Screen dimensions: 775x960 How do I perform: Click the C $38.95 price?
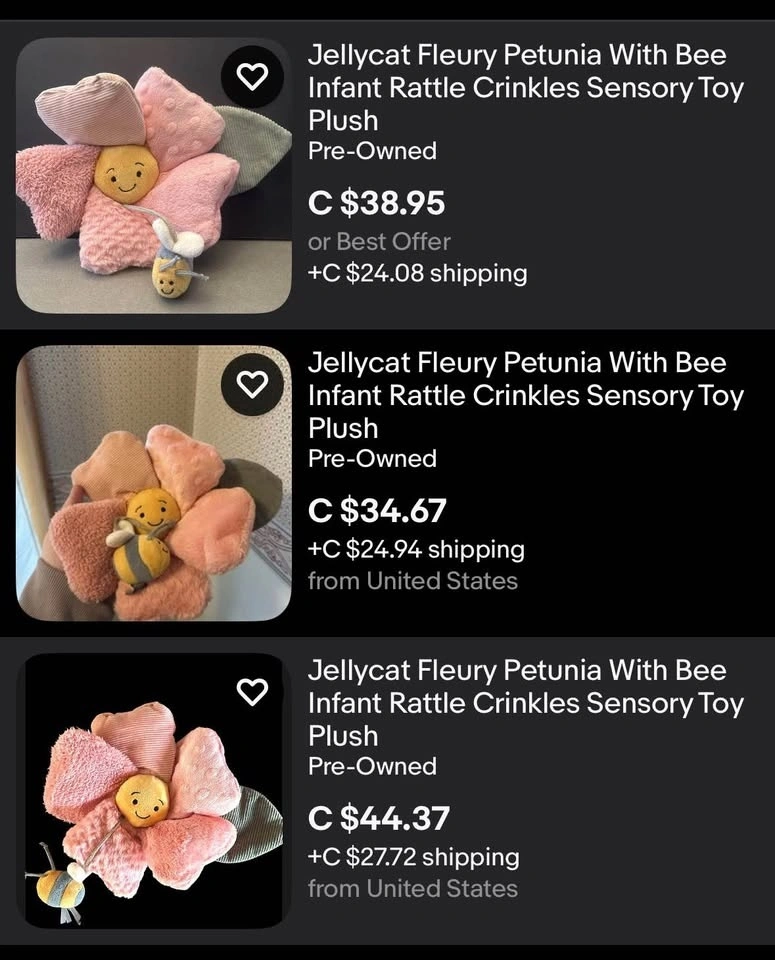click(377, 204)
